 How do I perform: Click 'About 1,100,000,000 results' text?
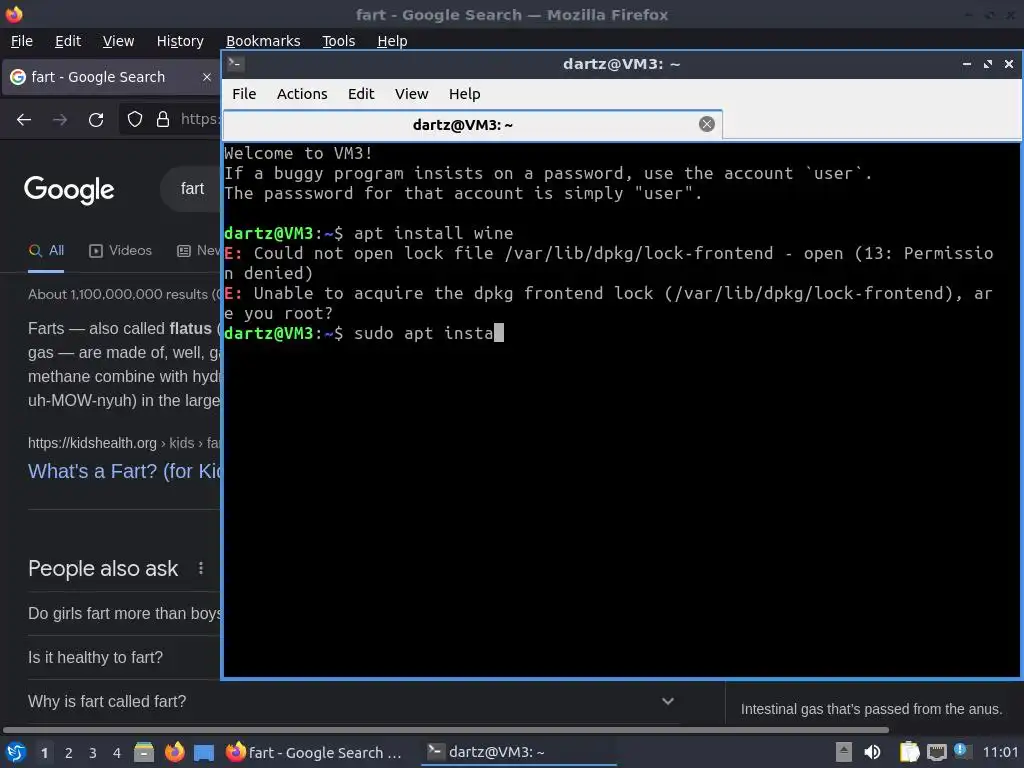[118, 295]
